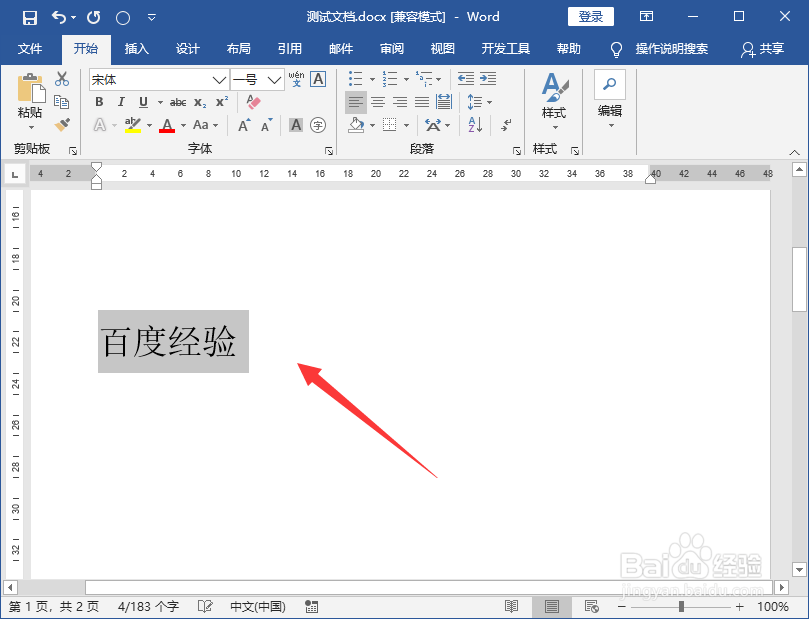
Task: Apply numbered list
Action: (390, 79)
